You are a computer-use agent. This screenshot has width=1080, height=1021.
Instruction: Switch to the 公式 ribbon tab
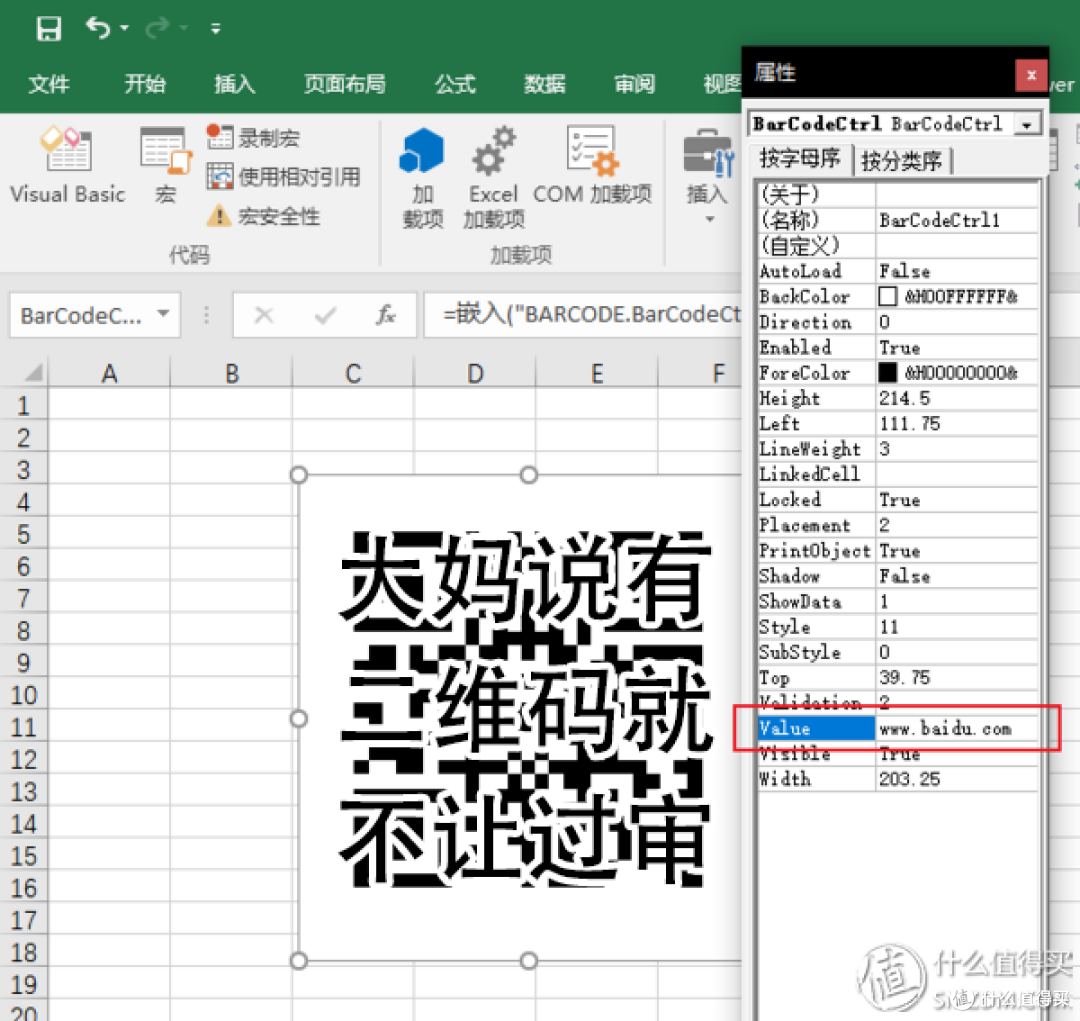455,84
